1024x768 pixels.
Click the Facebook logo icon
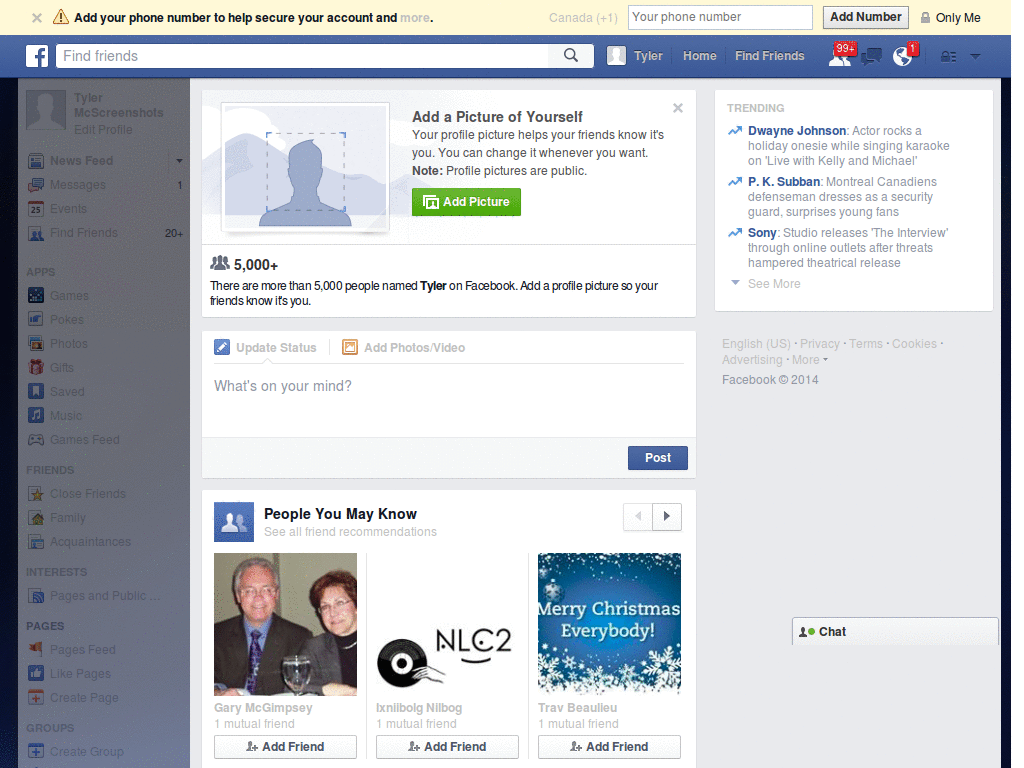click(37, 56)
